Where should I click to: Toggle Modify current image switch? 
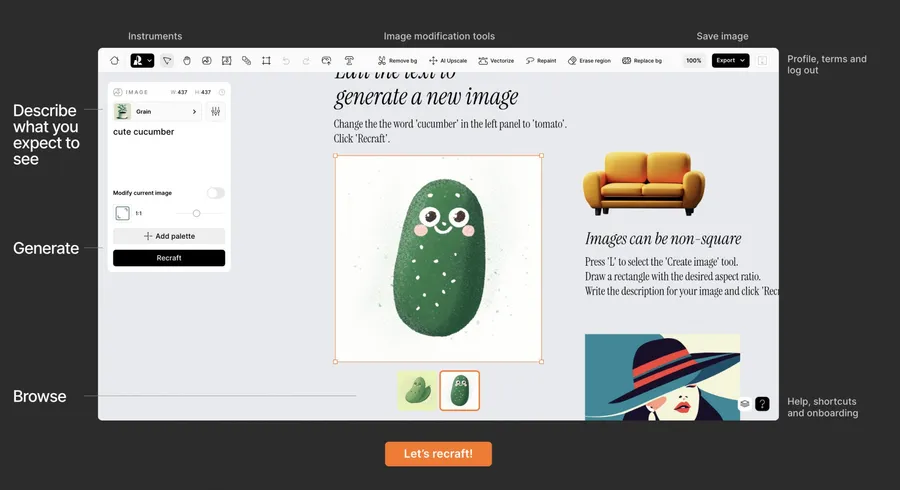click(x=216, y=193)
